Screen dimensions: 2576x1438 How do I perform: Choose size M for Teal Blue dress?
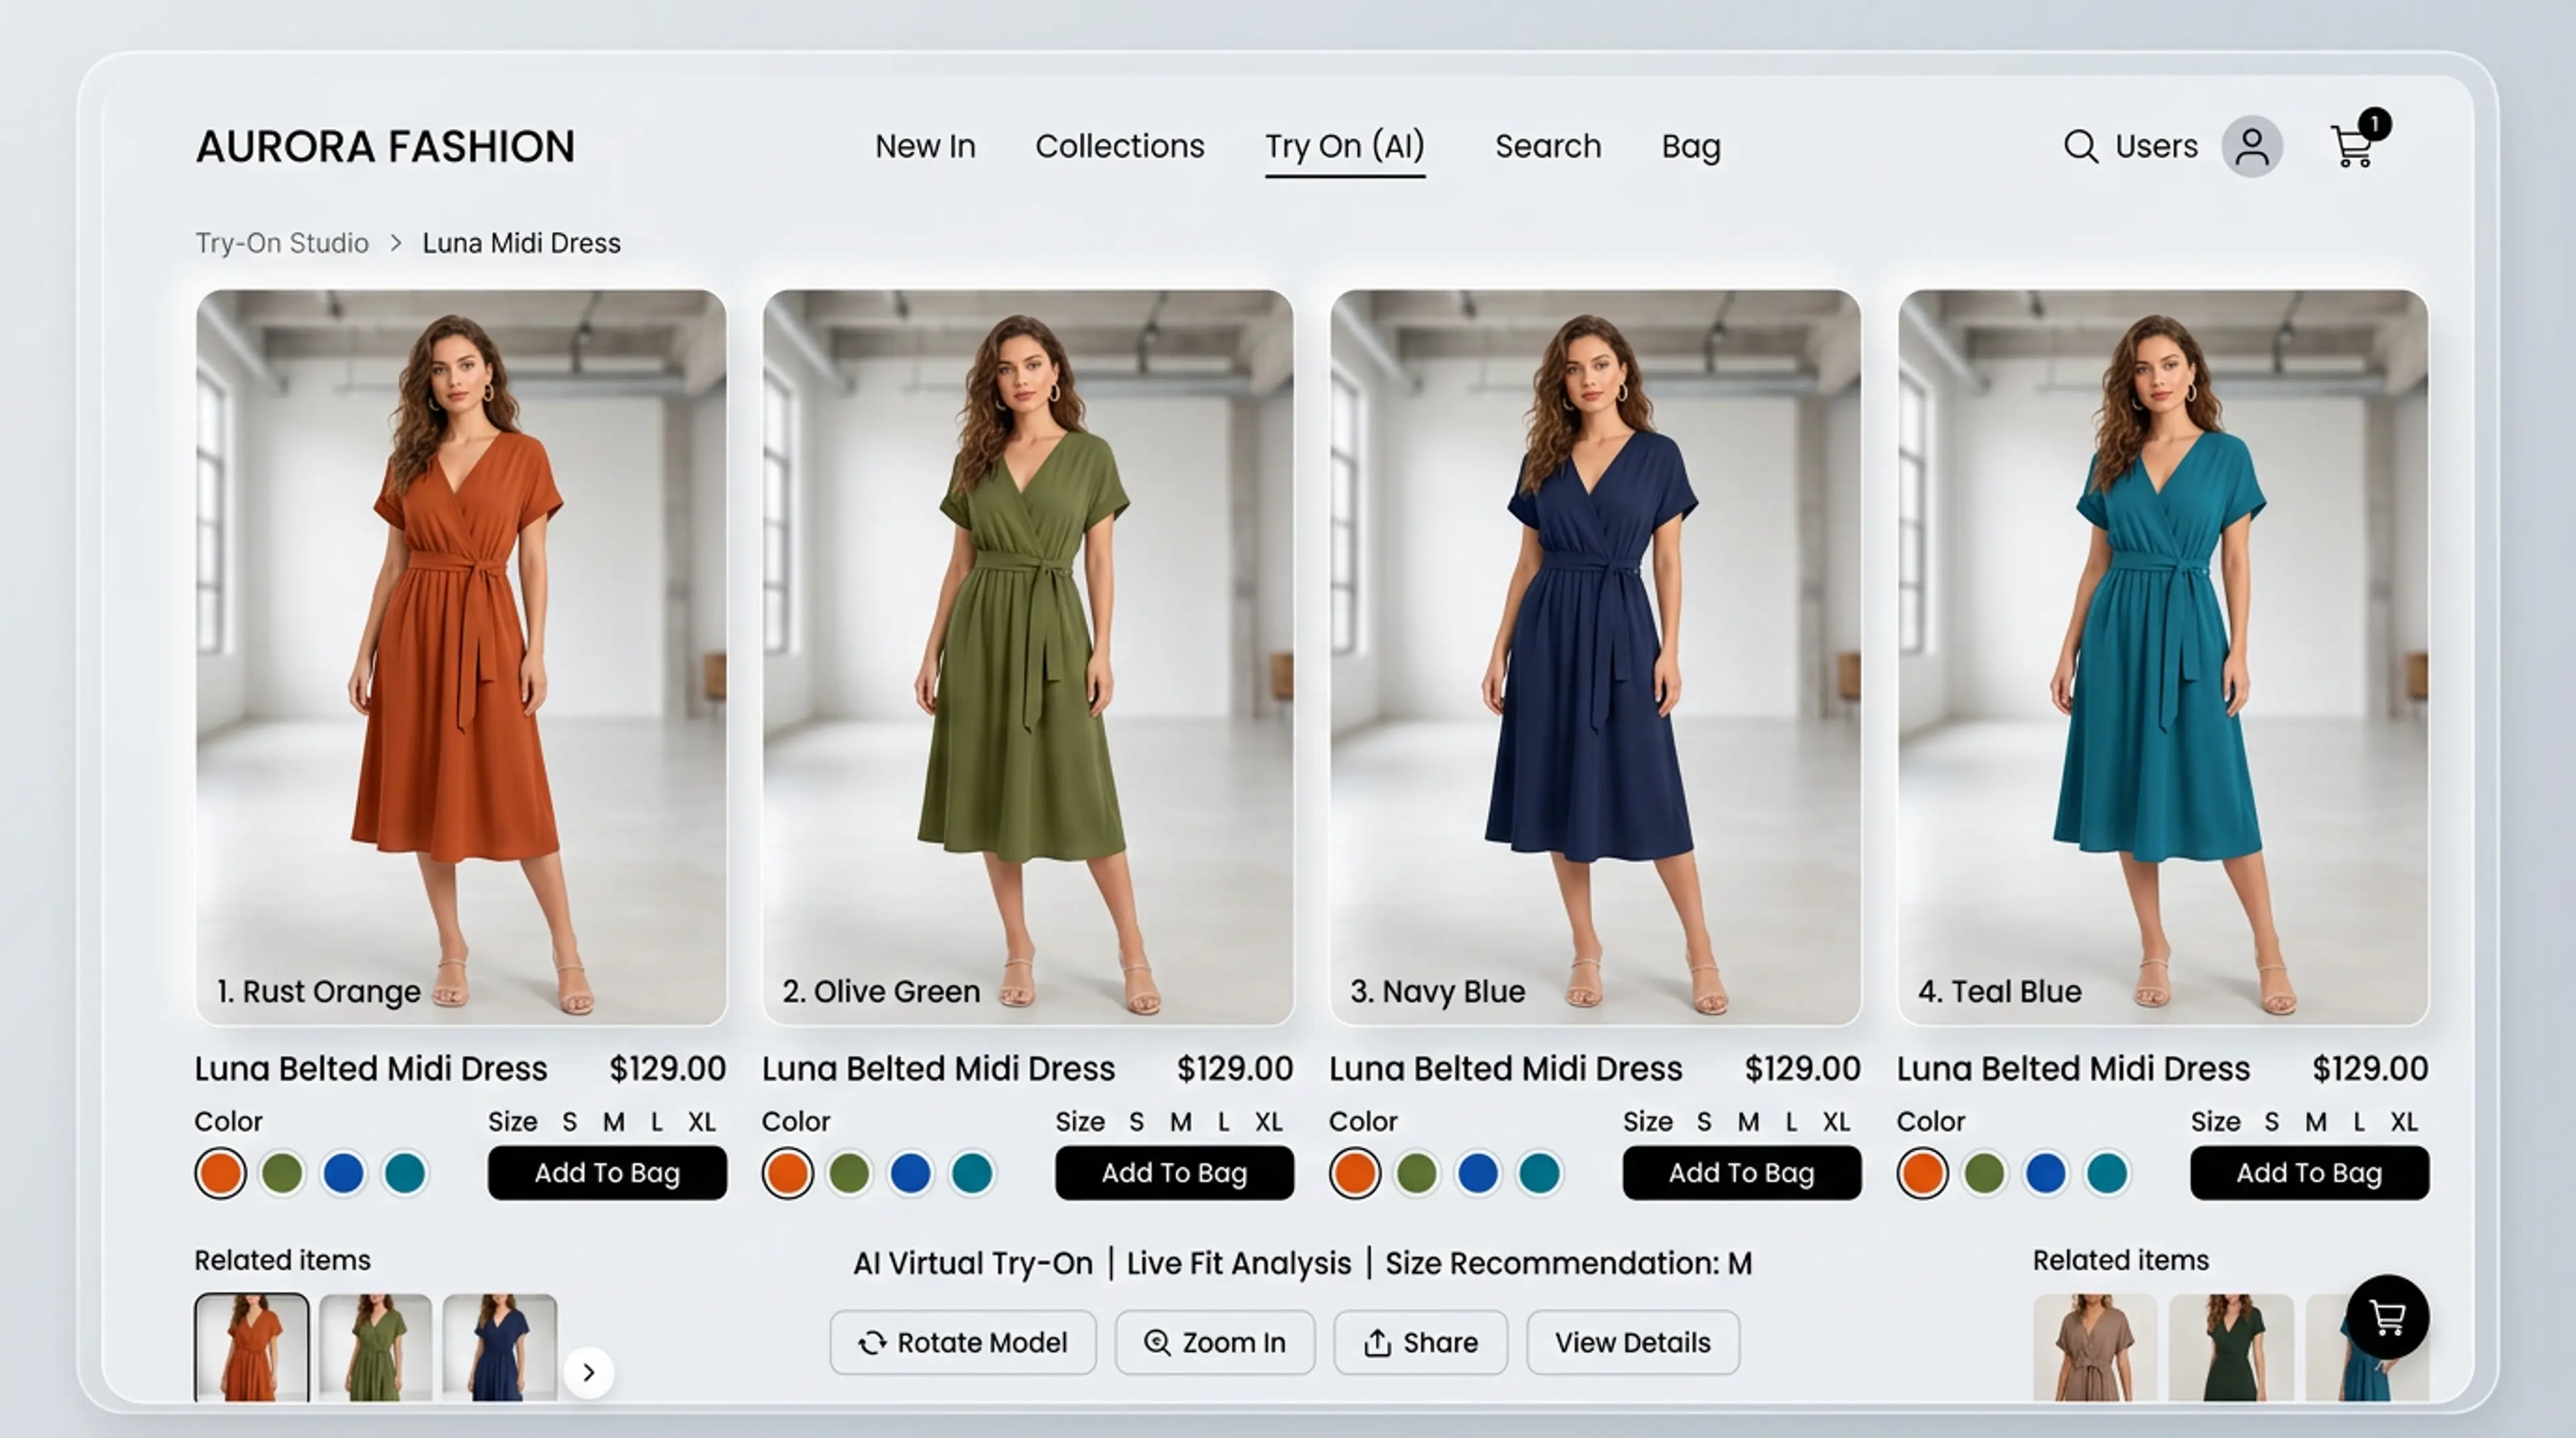(x=2315, y=1122)
